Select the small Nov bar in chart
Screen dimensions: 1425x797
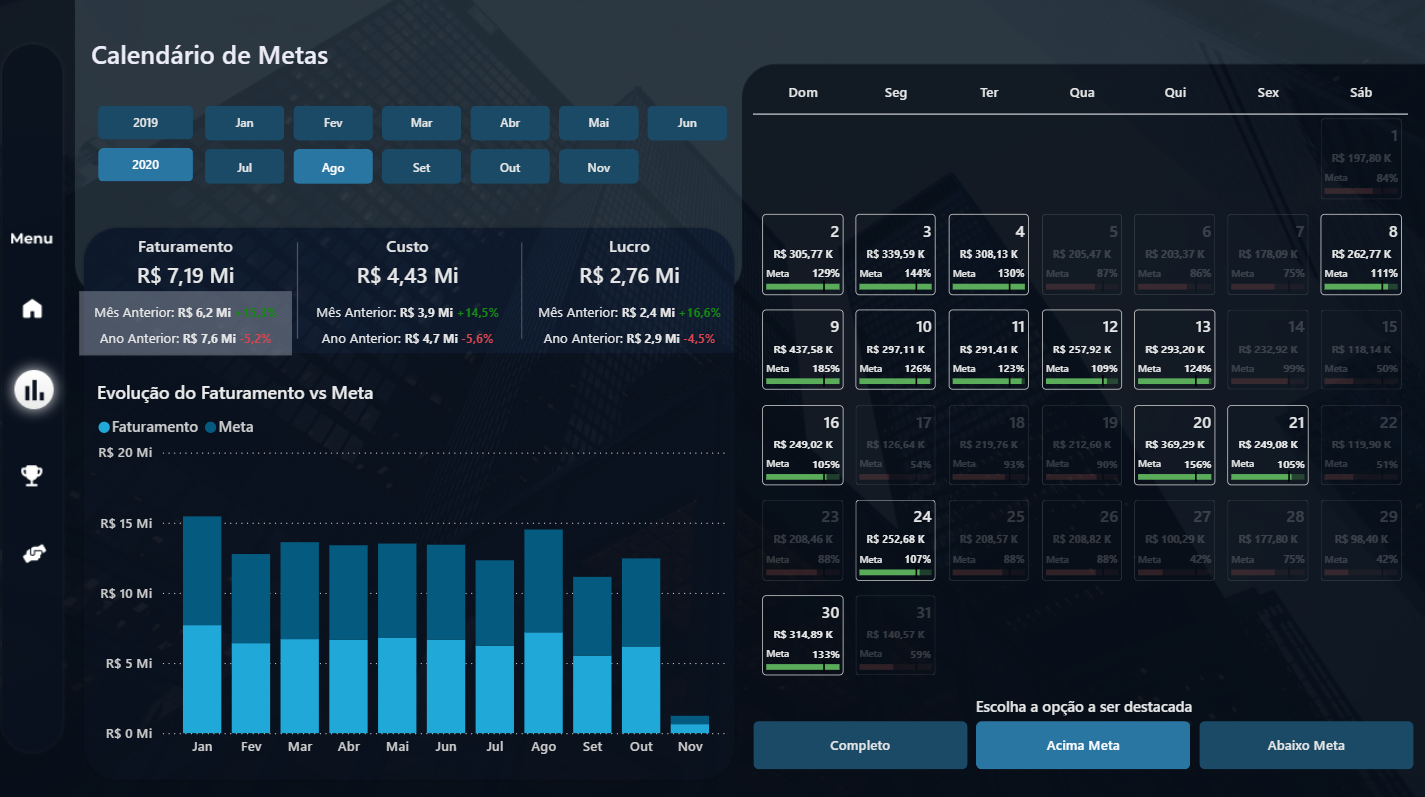690,725
